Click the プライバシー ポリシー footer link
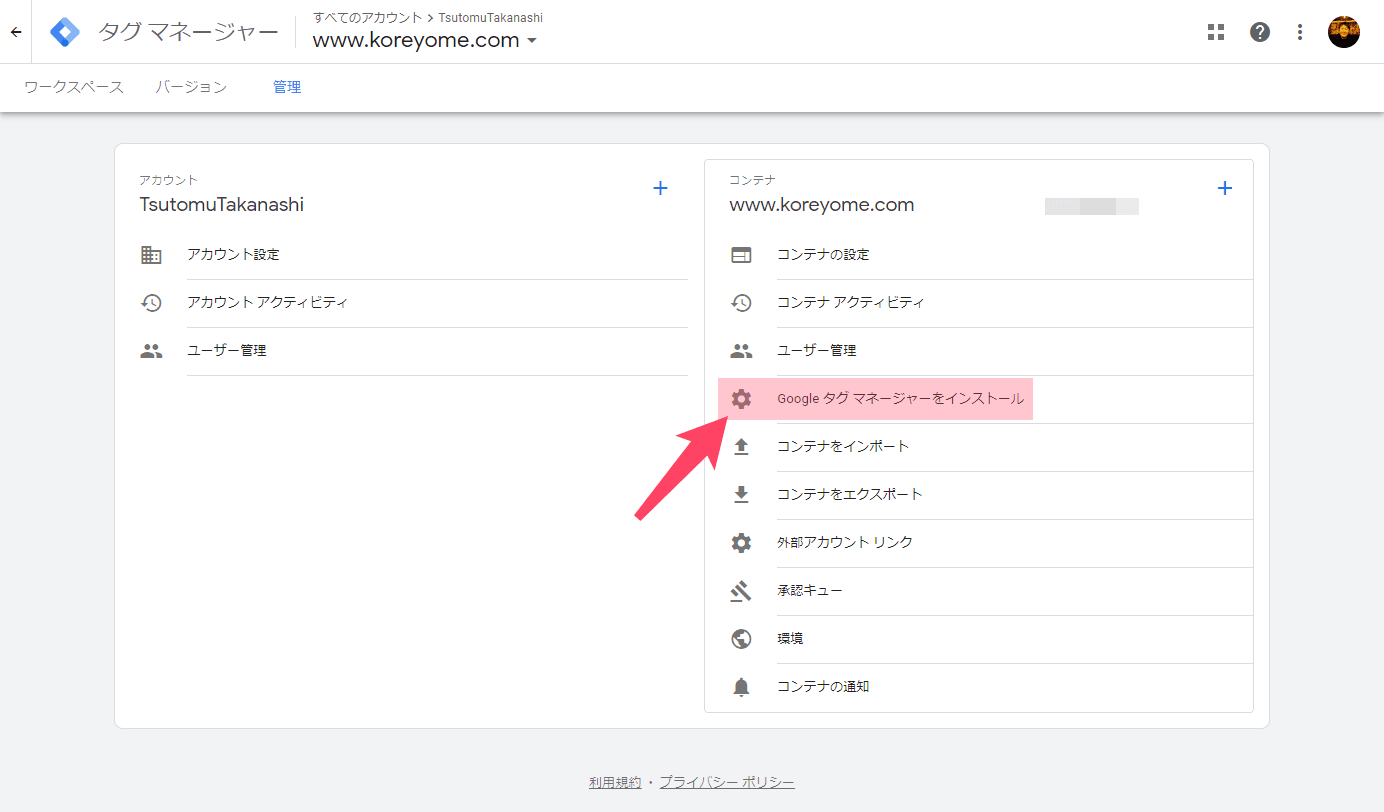1384x812 pixels. (727, 783)
